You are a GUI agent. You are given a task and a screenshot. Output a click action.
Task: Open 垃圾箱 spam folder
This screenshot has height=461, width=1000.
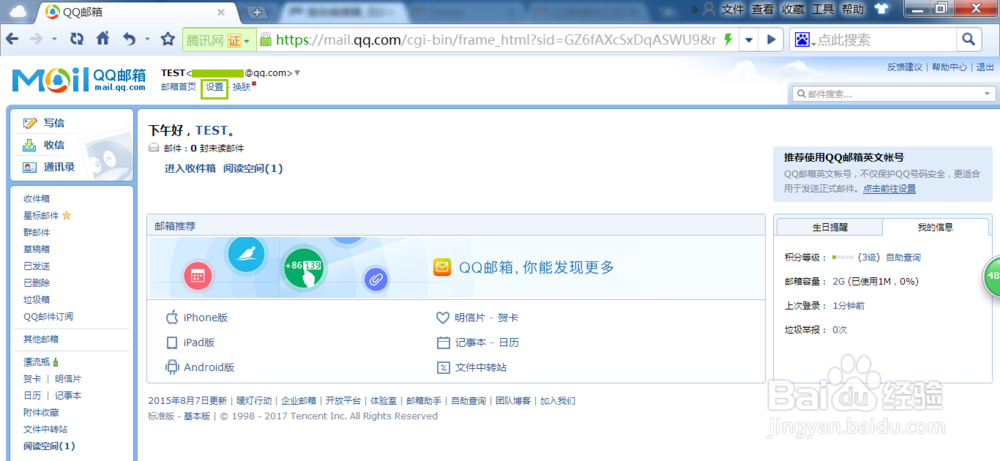[x=36, y=300]
